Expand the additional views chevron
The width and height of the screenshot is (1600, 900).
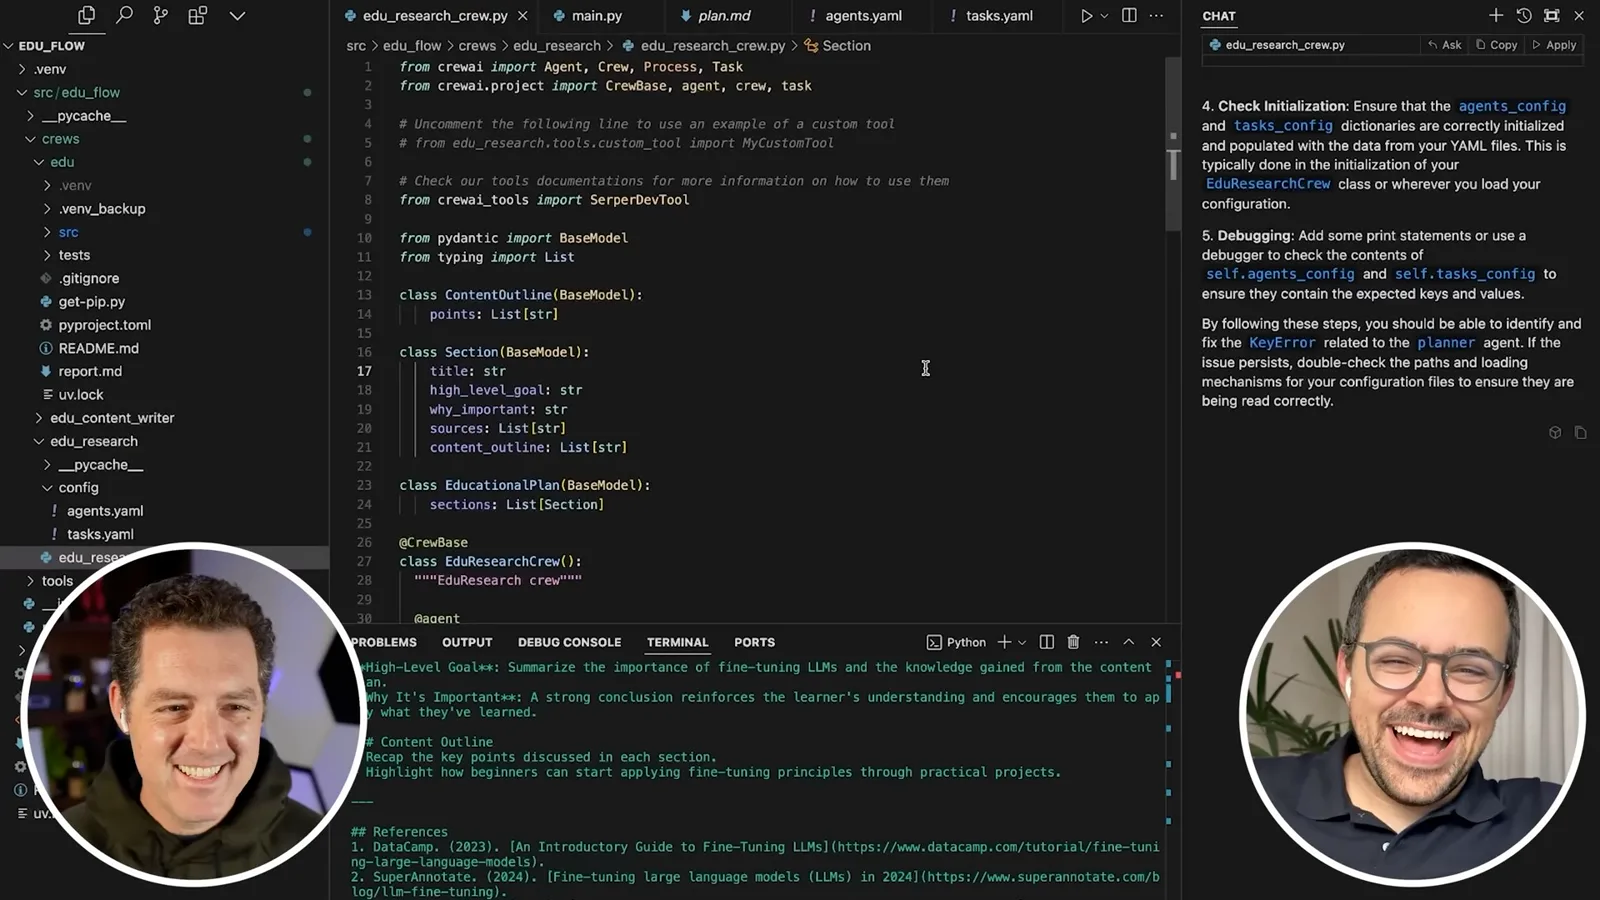tap(237, 15)
